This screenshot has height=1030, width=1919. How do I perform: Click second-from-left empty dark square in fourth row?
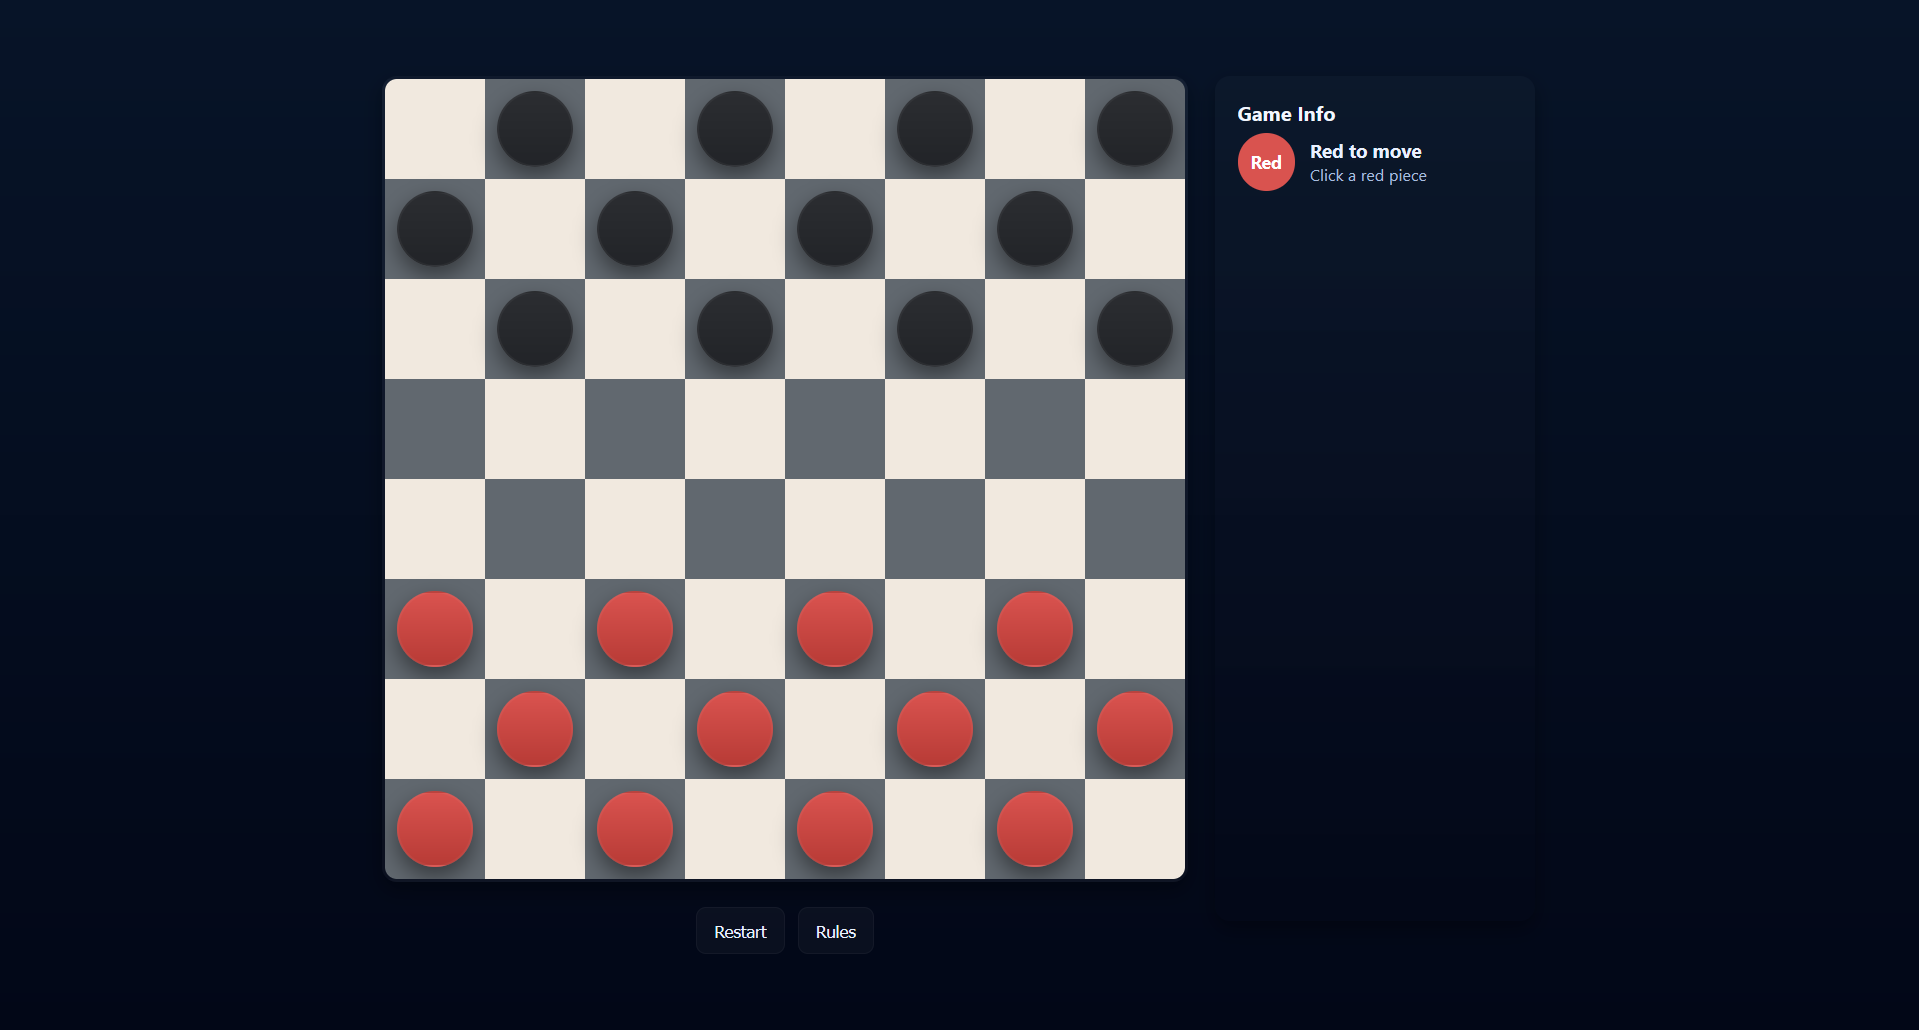pos(635,429)
